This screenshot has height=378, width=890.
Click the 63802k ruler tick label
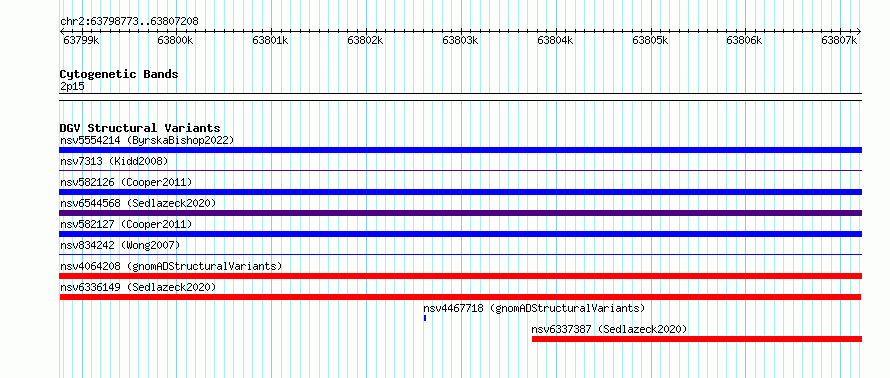coord(366,40)
